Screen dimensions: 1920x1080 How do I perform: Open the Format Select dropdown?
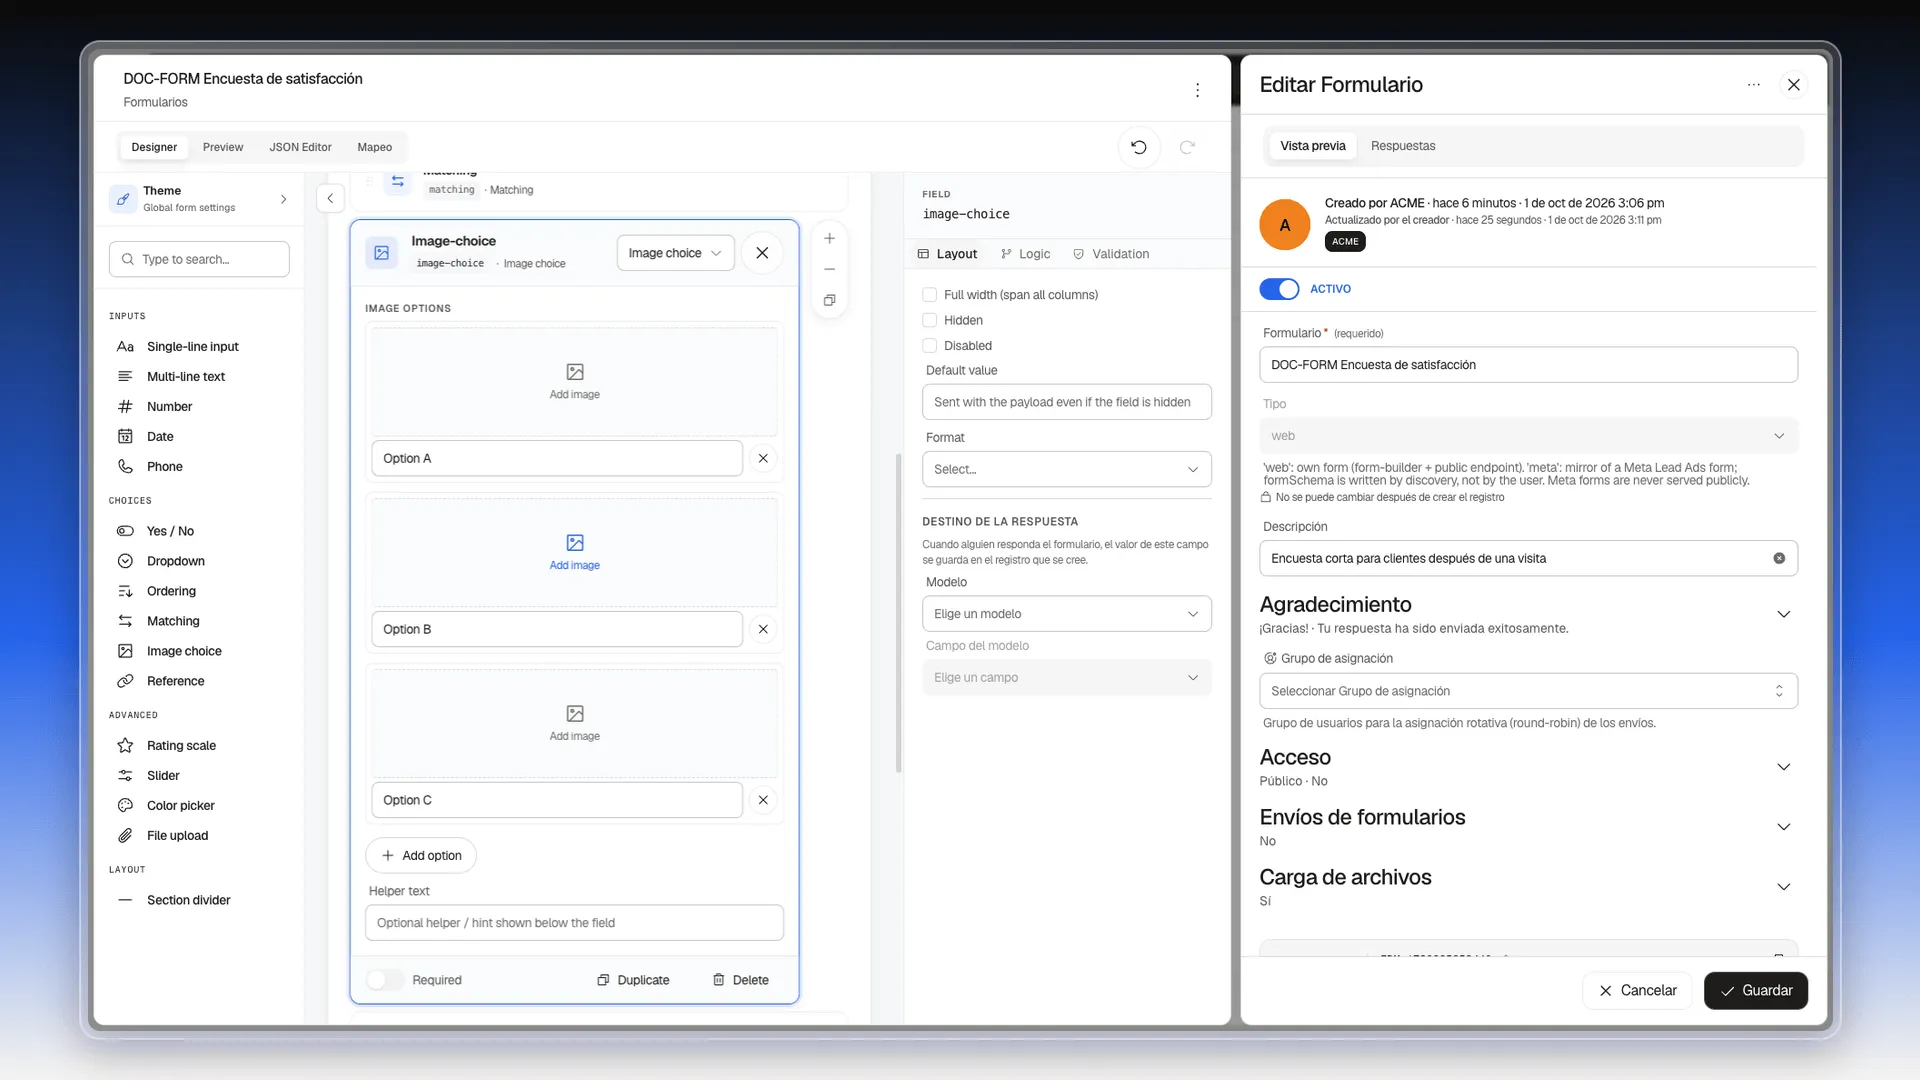[x=1066, y=469]
